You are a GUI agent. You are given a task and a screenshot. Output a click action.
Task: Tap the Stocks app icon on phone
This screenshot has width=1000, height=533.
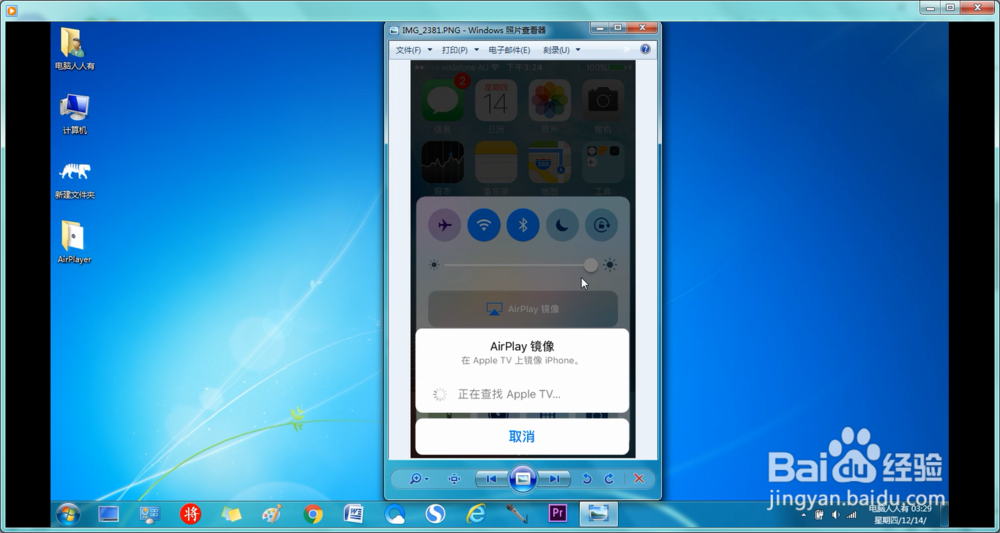[x=443, y=162]
